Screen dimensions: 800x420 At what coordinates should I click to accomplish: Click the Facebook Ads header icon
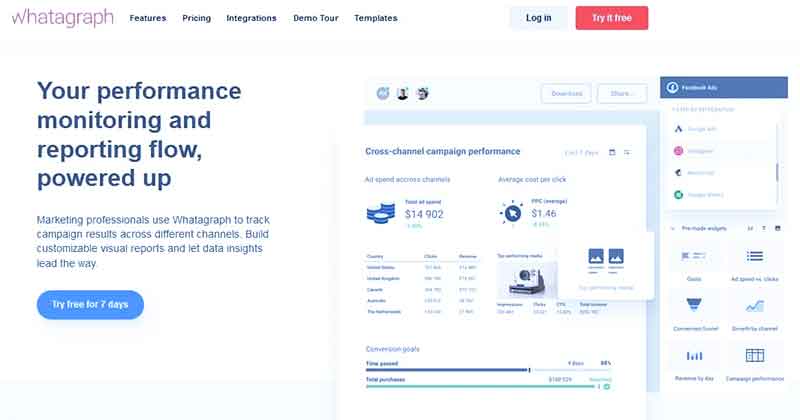click(672, 87)
